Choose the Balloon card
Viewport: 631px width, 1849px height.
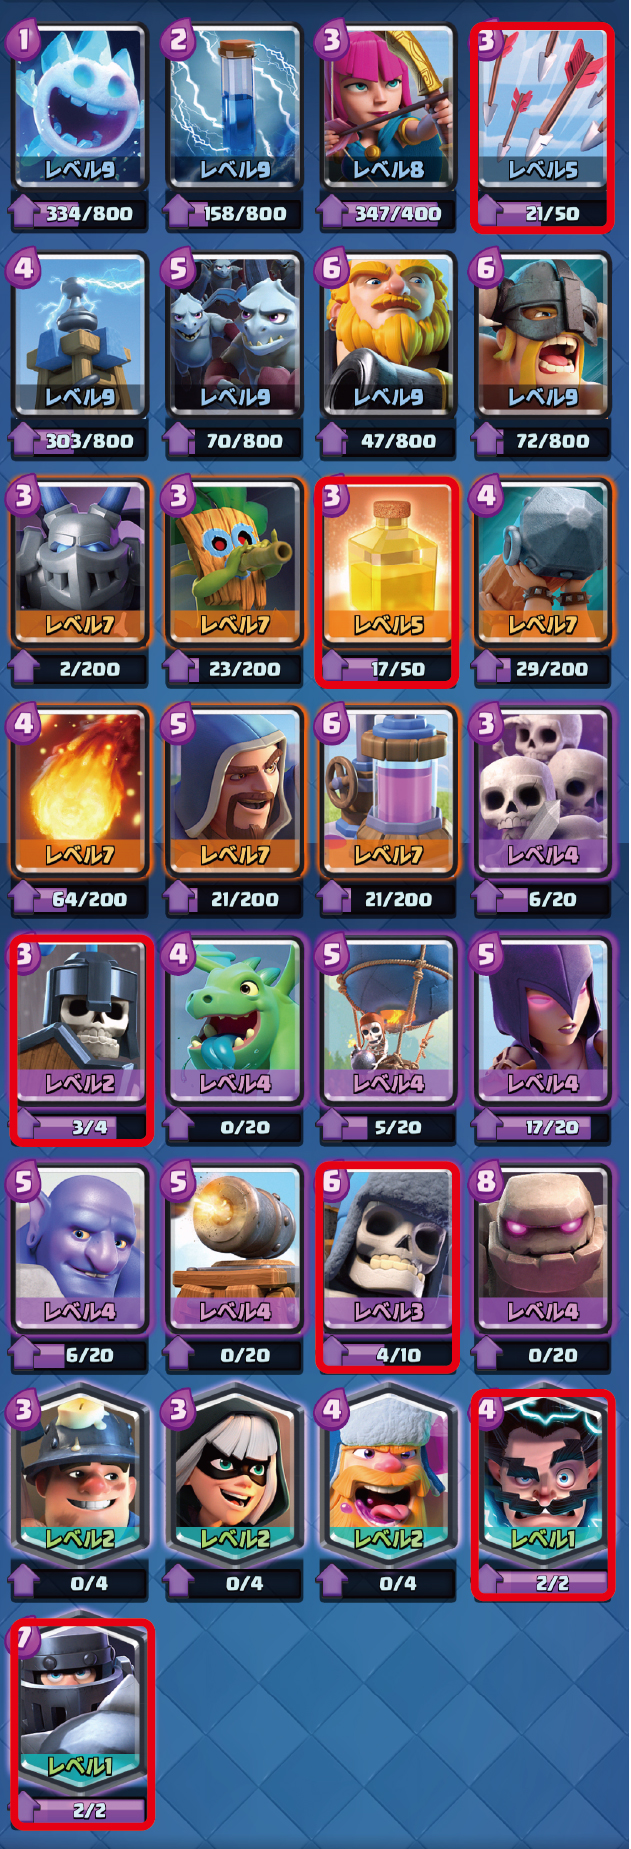(388, 1020)
